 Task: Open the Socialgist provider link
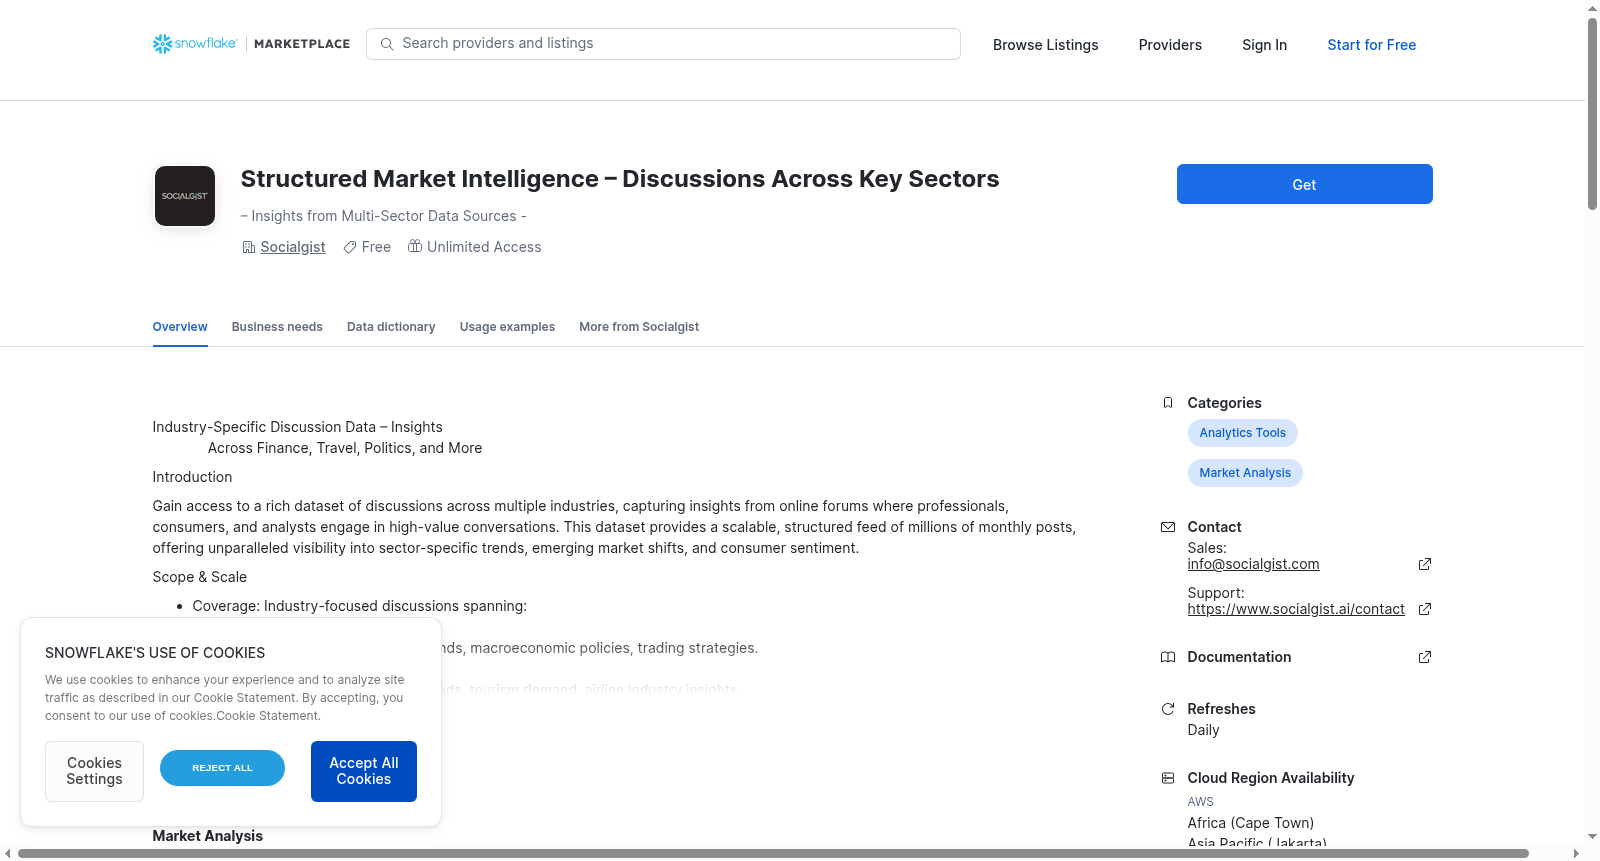[293, 247]
